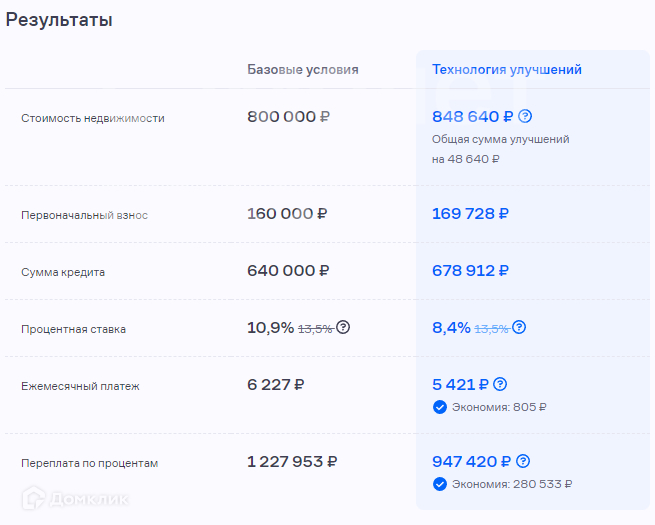Click help icon next to 5 421 ₽
The width and height of the screenshot is (655, 525).
pyautogui.click(x=501, y=384)
